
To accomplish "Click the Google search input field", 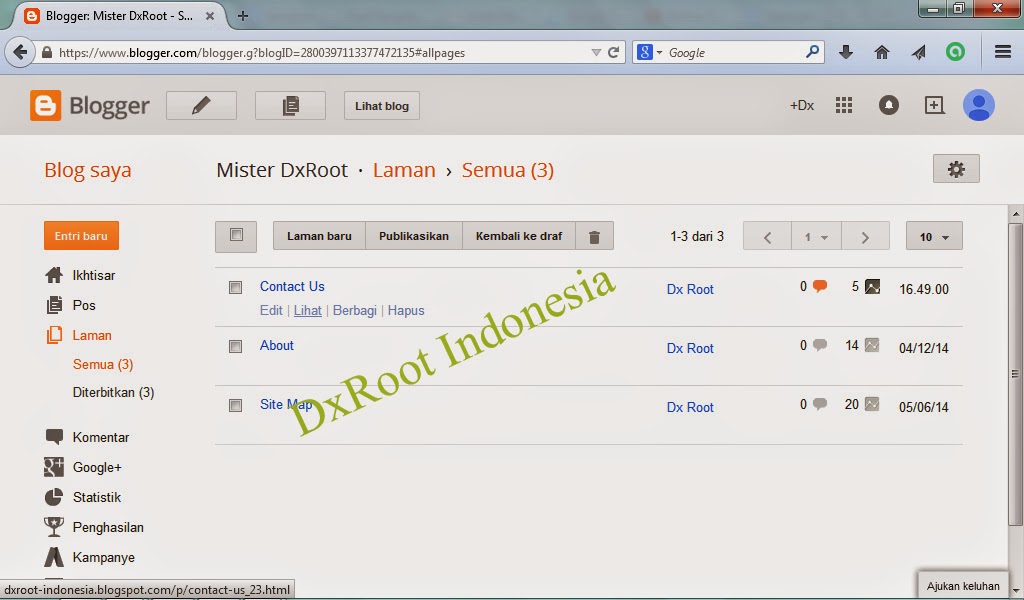I will coord(734,52).
